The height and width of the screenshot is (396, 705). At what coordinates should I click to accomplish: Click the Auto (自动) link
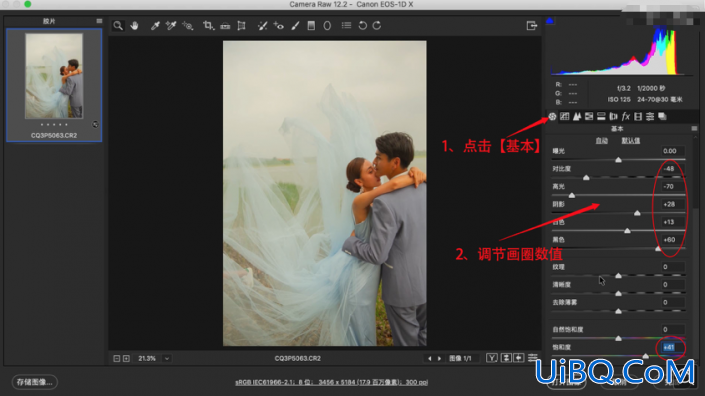tap(602, 141)
